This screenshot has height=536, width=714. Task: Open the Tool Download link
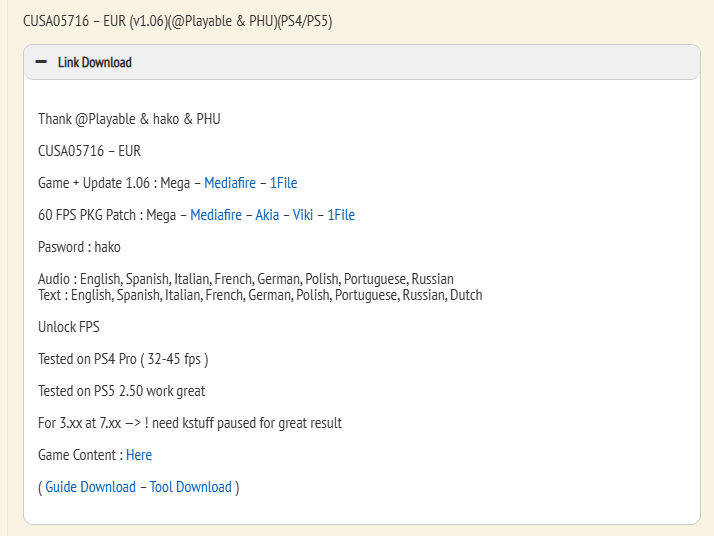pyautogui.click(x=191, y=487)
